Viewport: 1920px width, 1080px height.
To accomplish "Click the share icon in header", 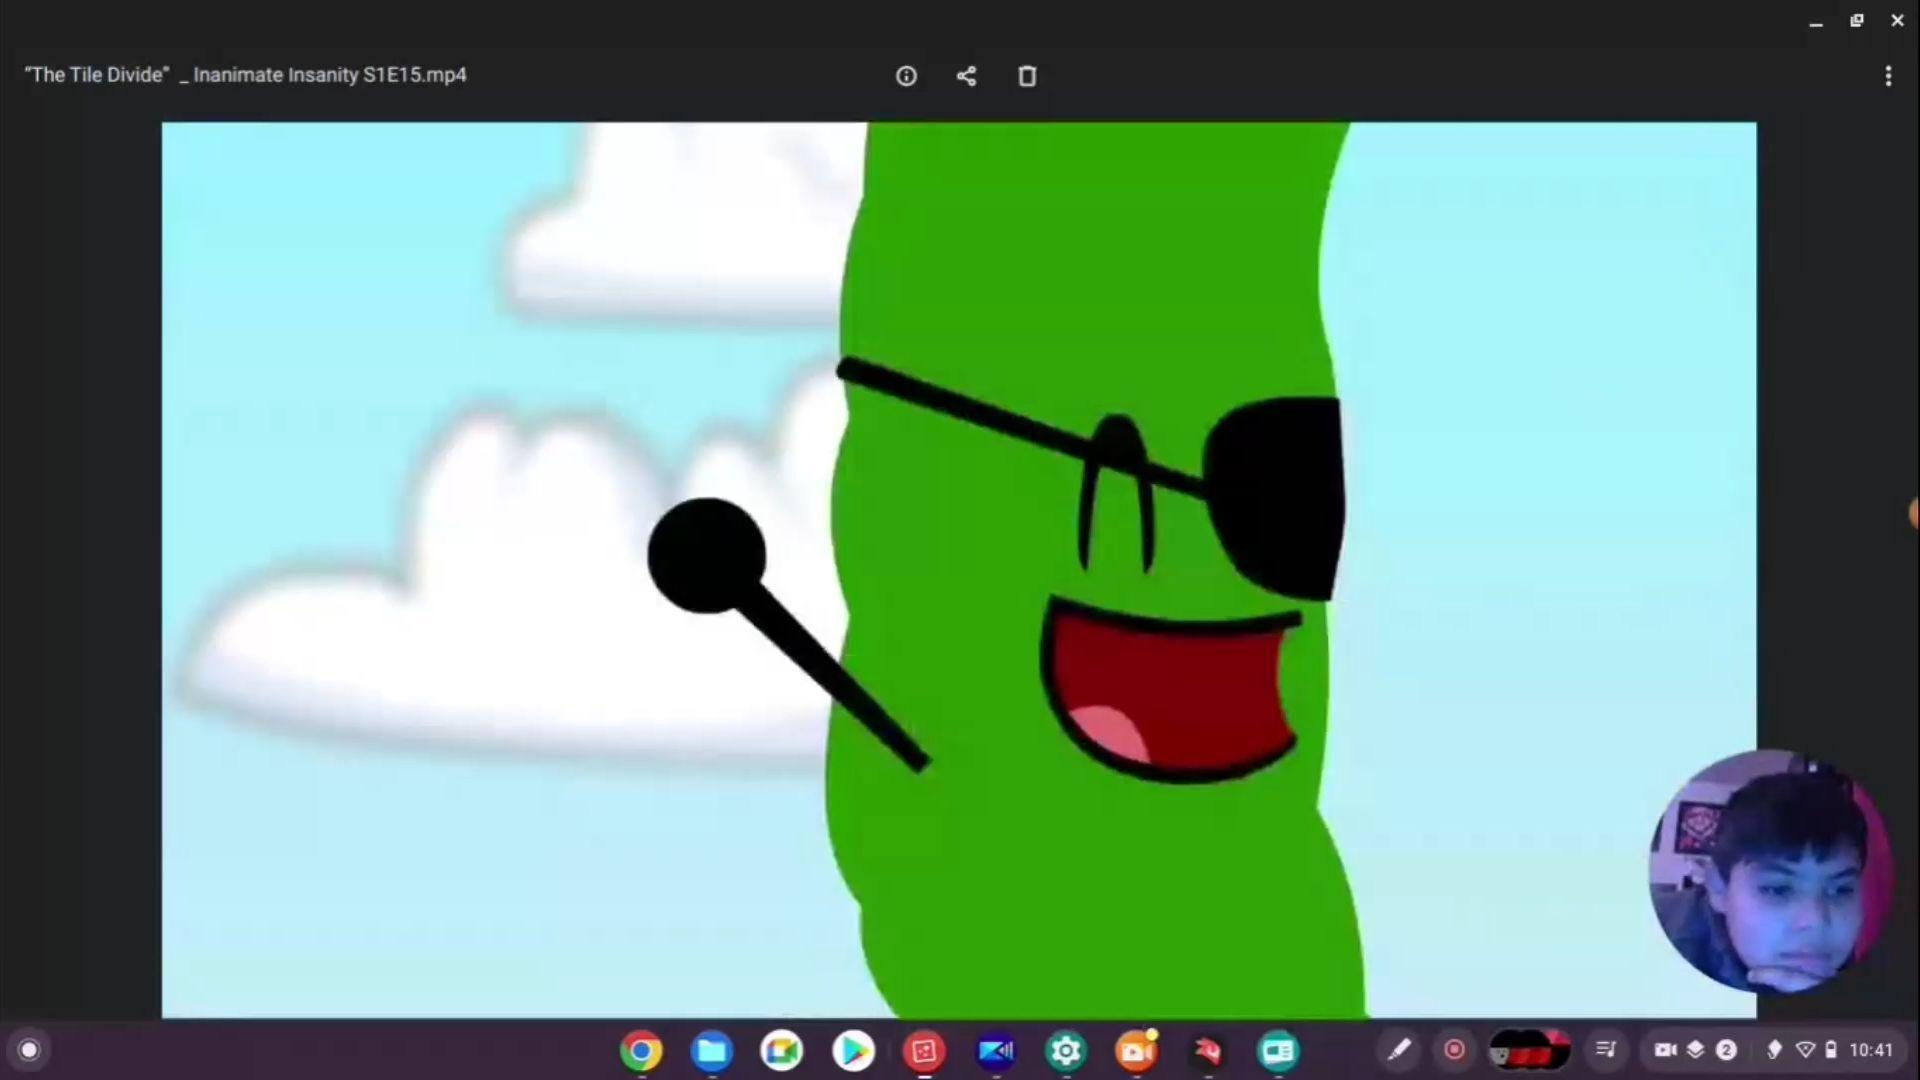I will click(x=966, y=76).
